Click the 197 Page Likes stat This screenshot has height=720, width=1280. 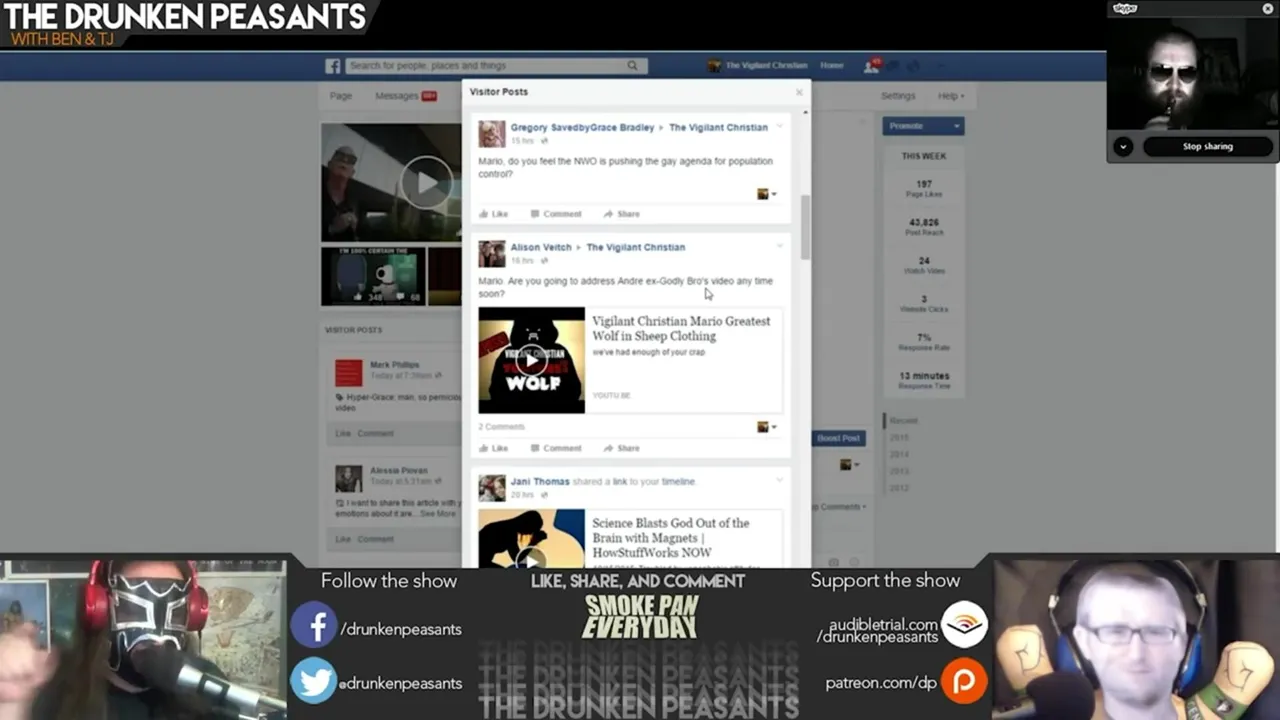(x=923, y=188)
